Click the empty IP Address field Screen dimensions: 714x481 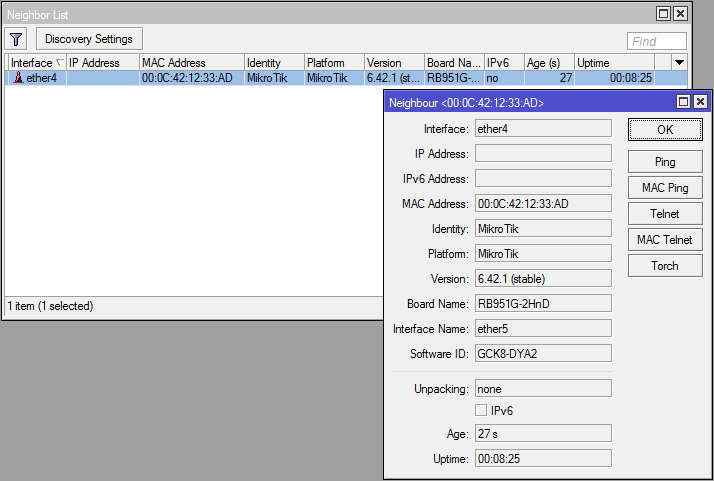[543, 154]
